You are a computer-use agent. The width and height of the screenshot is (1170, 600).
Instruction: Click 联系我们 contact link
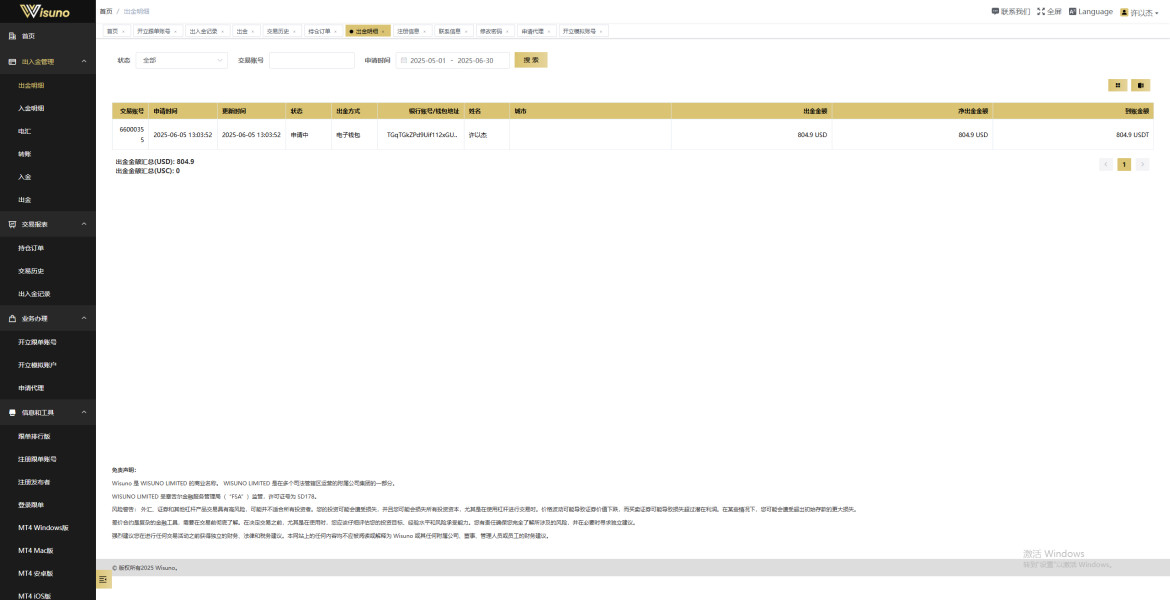(x=1015, y=11)
